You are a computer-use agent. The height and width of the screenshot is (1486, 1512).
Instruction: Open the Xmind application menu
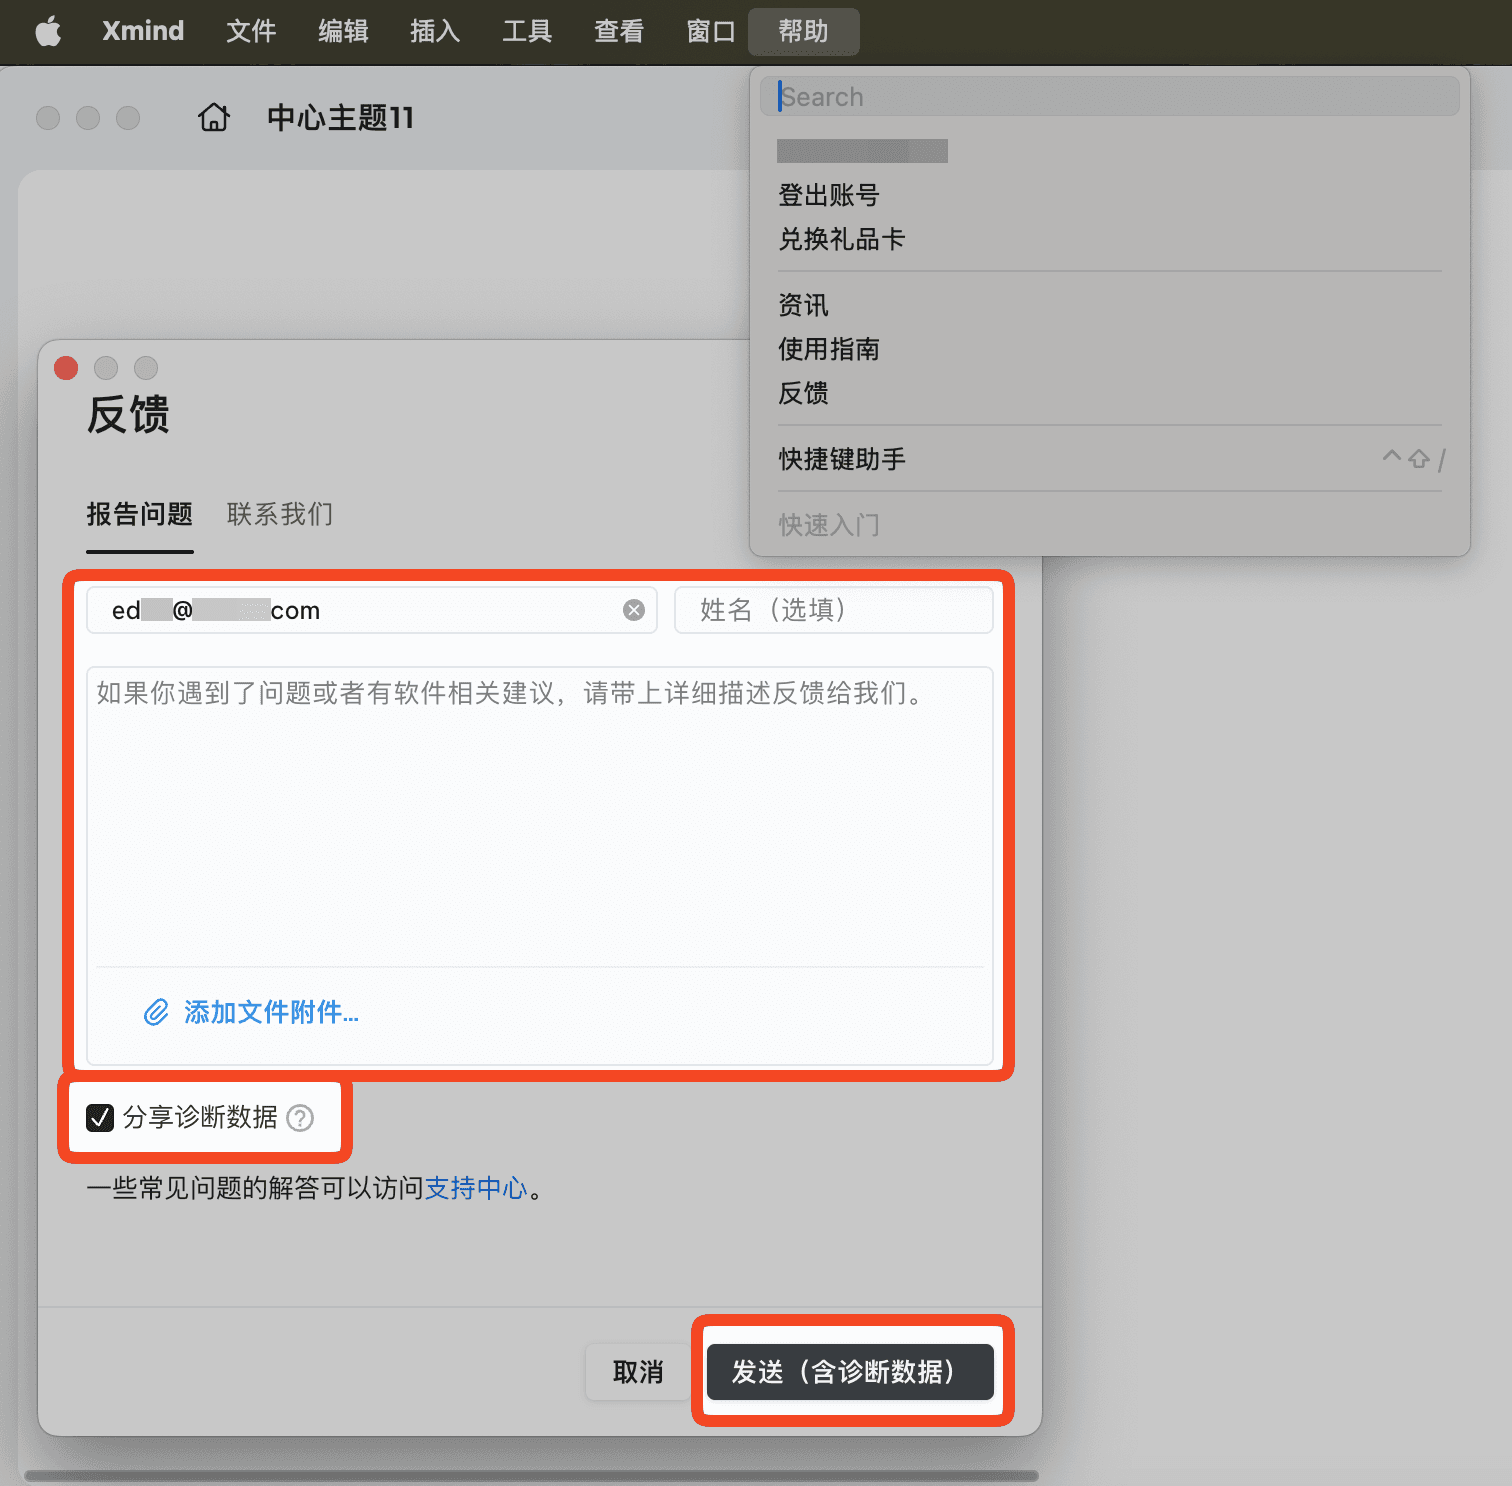pos(143,31)
